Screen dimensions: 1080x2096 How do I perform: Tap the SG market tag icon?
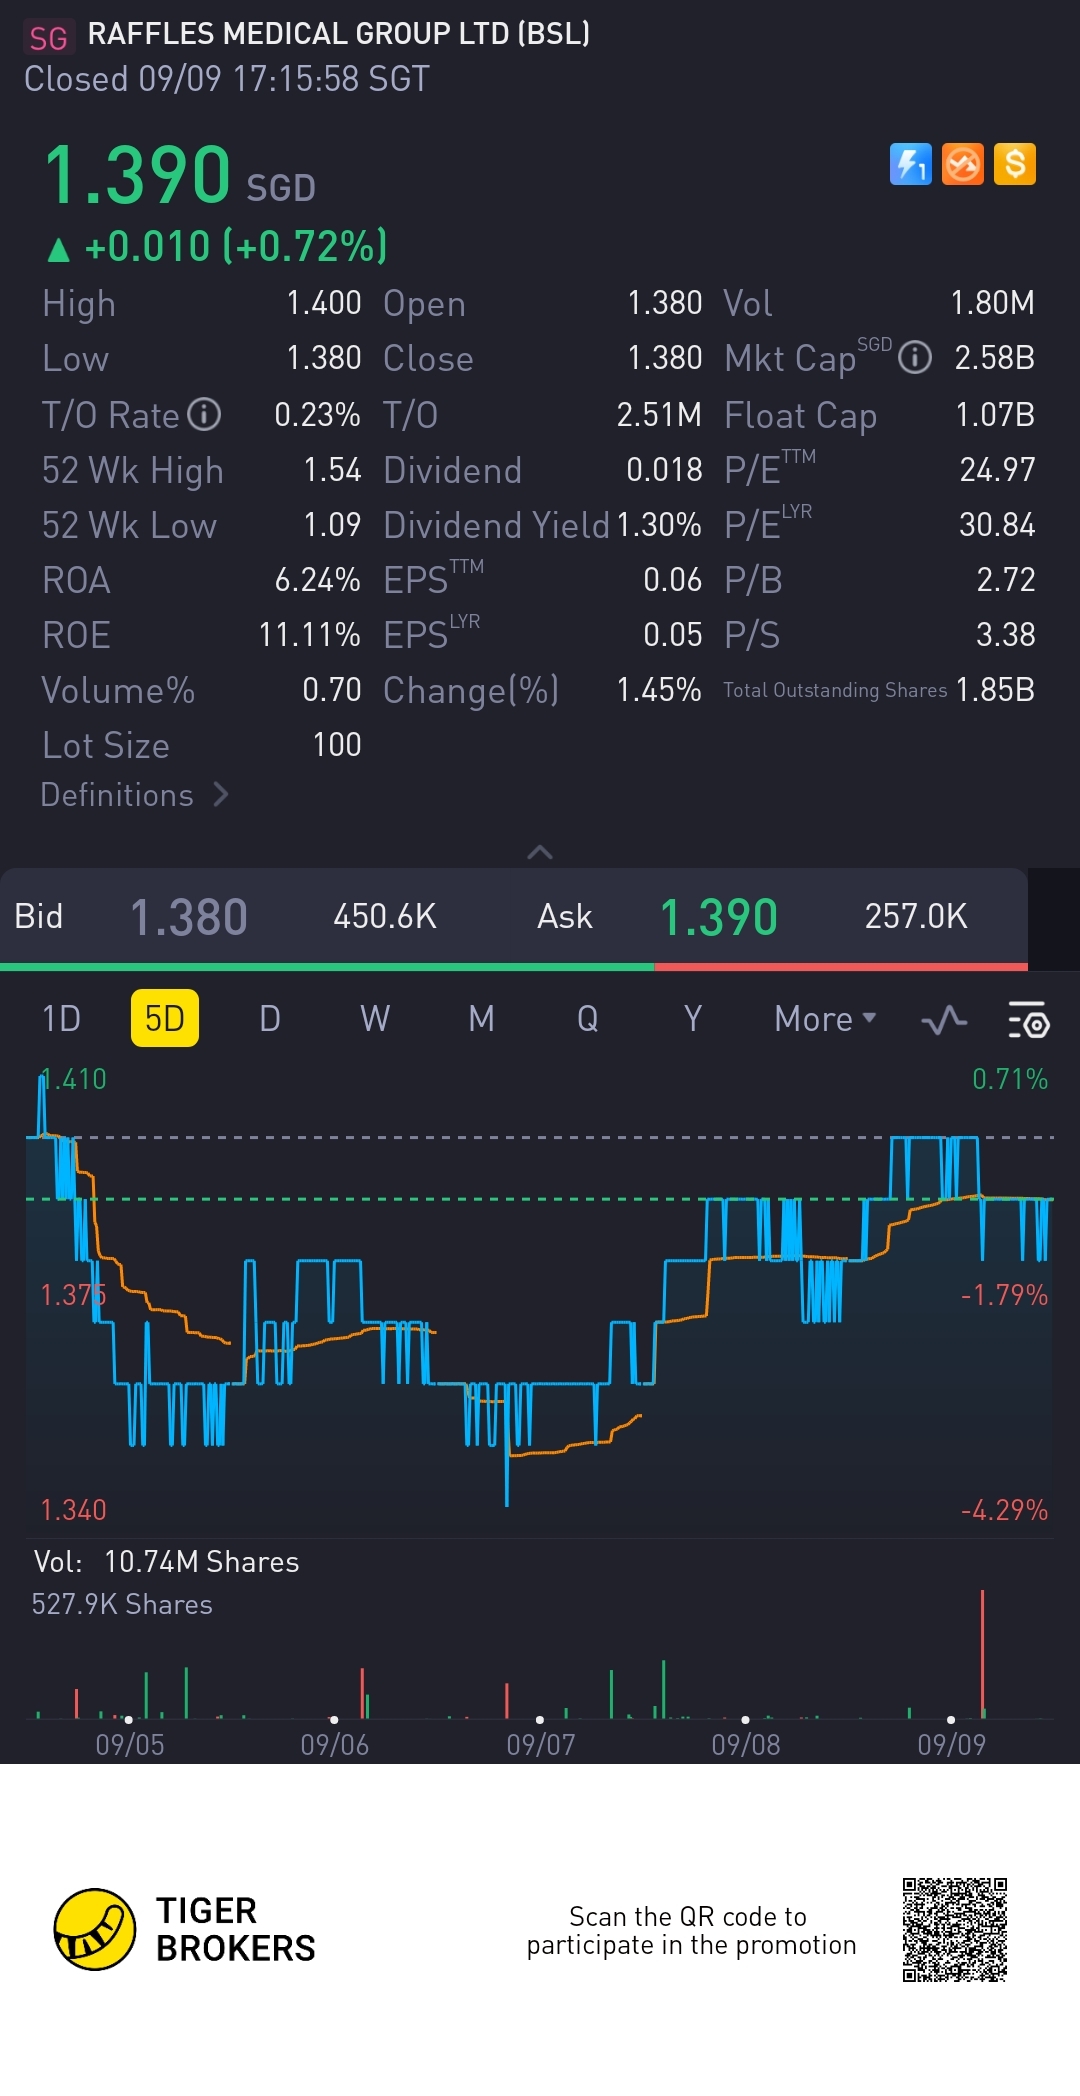coord(47,38)
